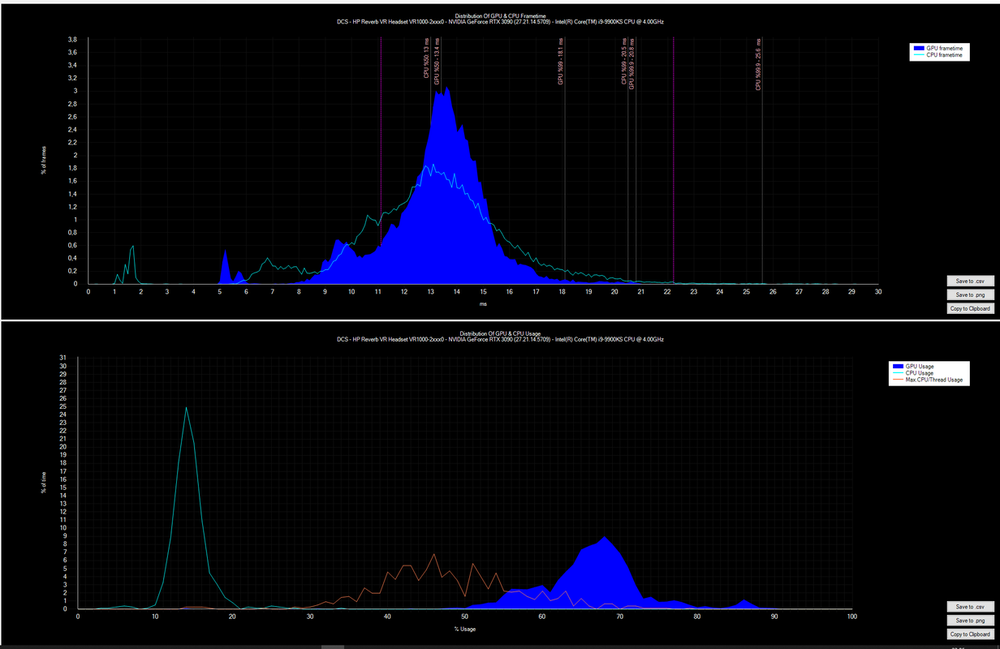Click 'Distribution Of GPU & CPU Frametime' title

click(x=500, y=16)
